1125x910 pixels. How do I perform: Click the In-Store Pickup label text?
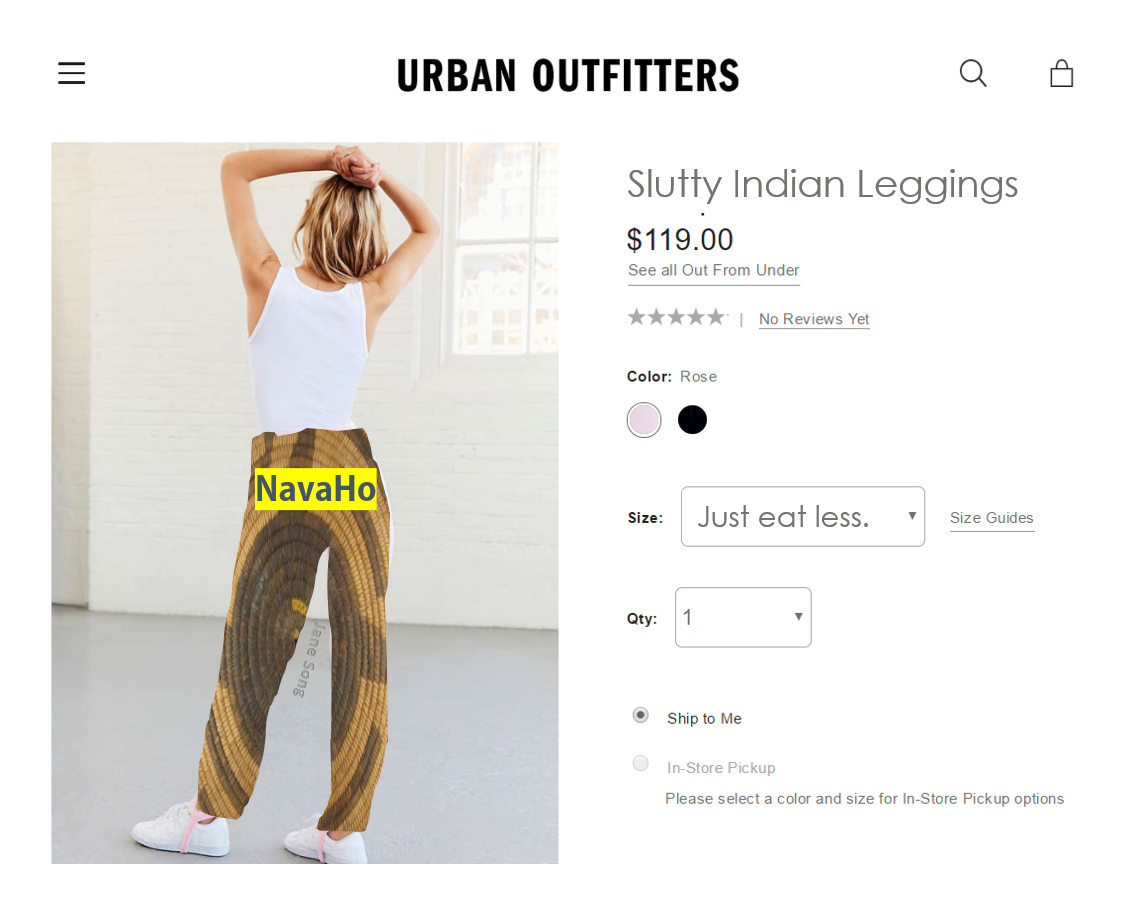click(x=721, y=768)
